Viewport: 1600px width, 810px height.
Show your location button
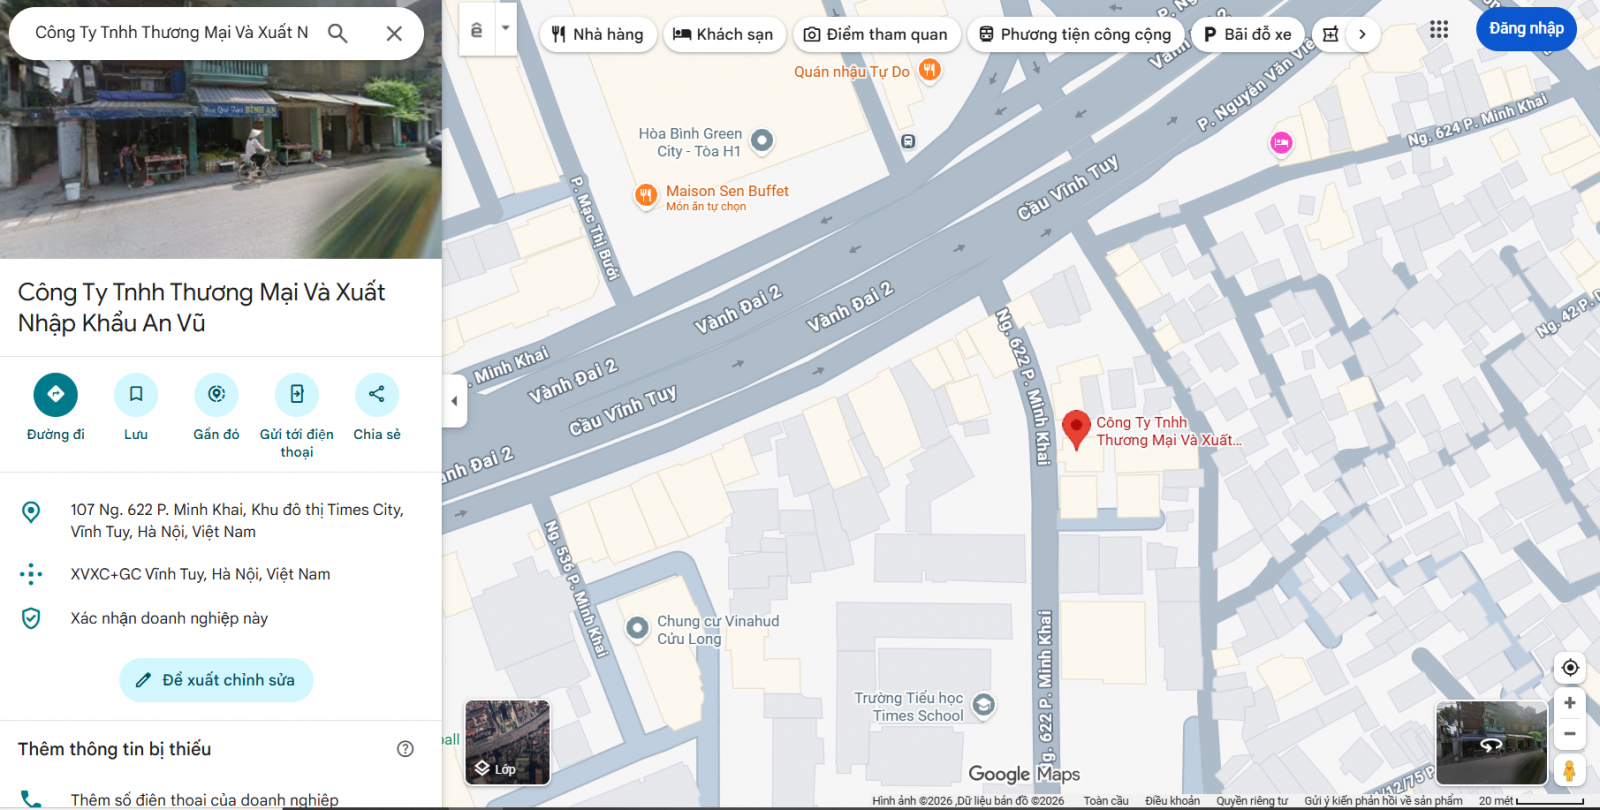(x=1570, y=668)
